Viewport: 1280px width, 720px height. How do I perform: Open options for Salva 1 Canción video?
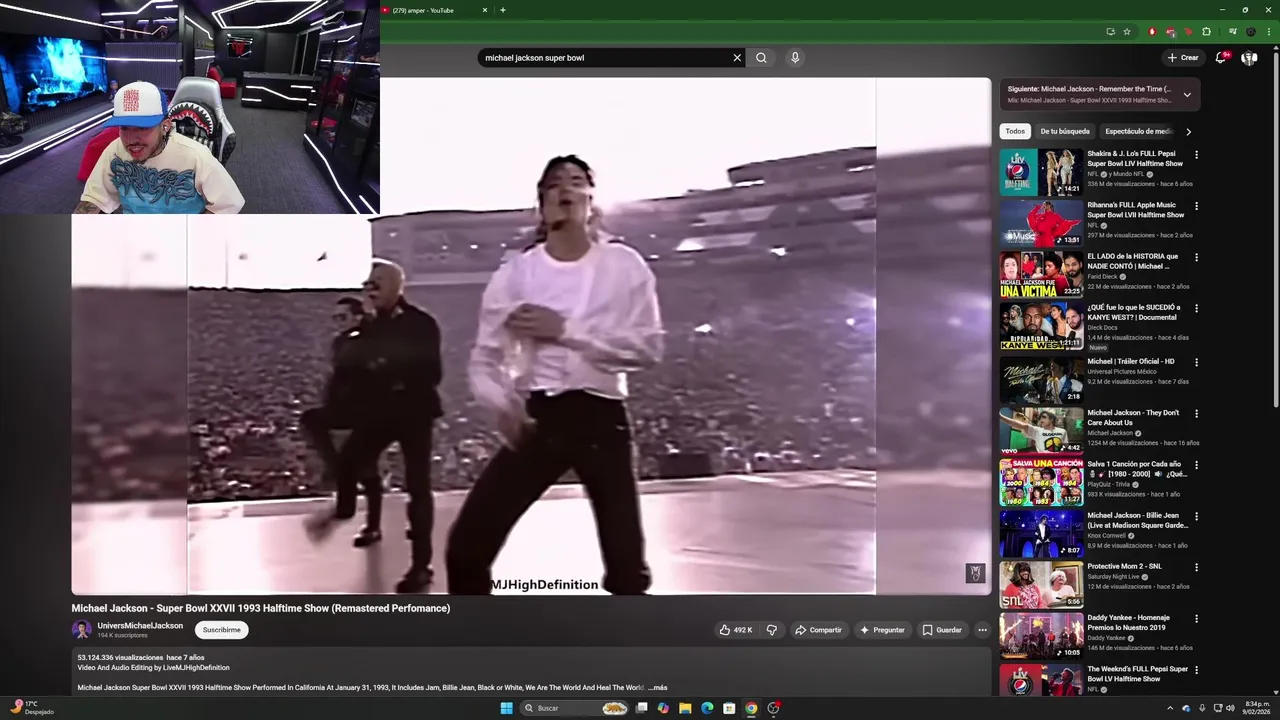pyautogui.click(x=1196, y=465)
